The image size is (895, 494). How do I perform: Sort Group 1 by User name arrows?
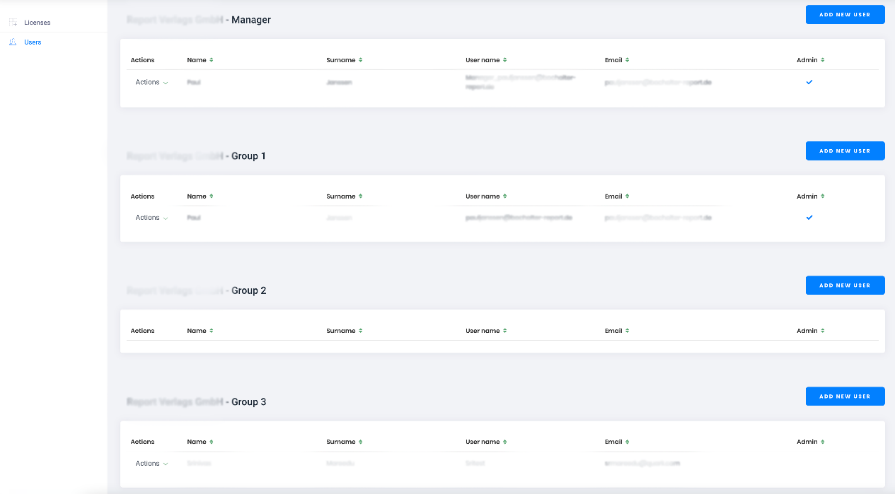tap(505, 196)
